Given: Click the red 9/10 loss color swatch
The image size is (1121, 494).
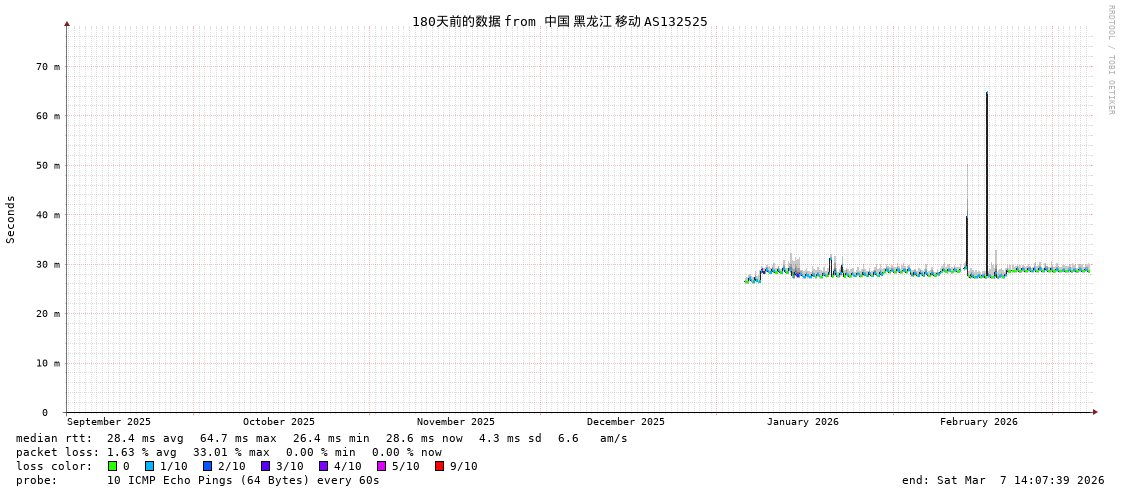Looking at the screenshot, I should 439,466.
